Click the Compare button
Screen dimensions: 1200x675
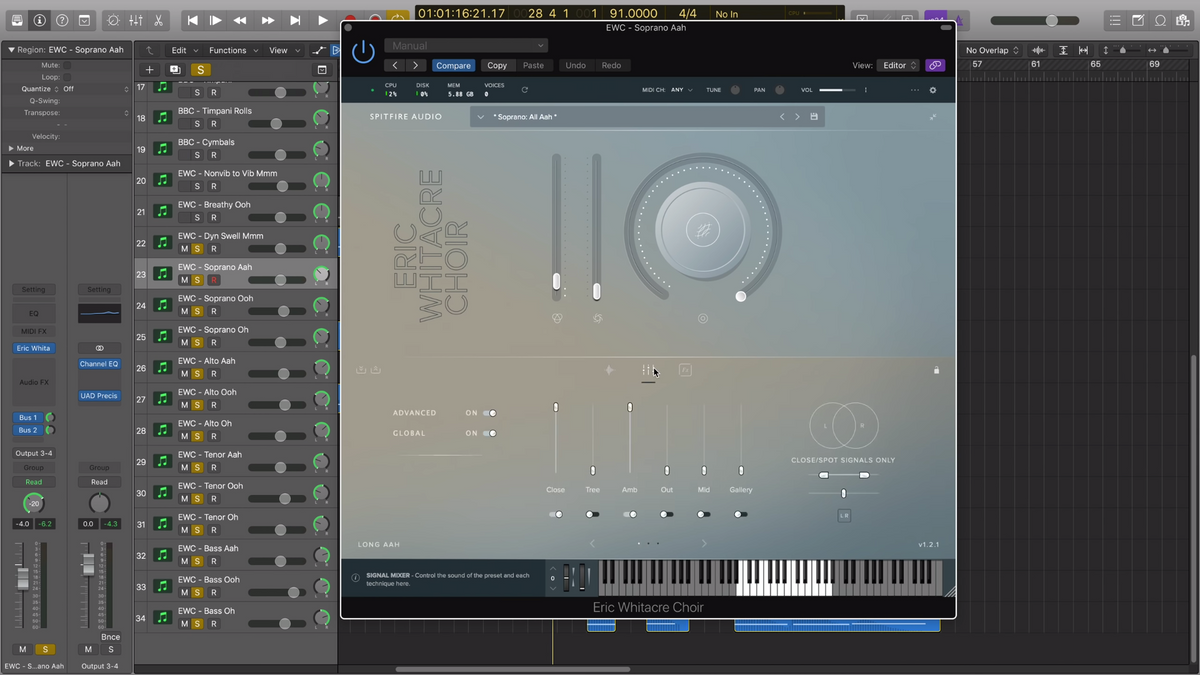click(x=453, y=66)
